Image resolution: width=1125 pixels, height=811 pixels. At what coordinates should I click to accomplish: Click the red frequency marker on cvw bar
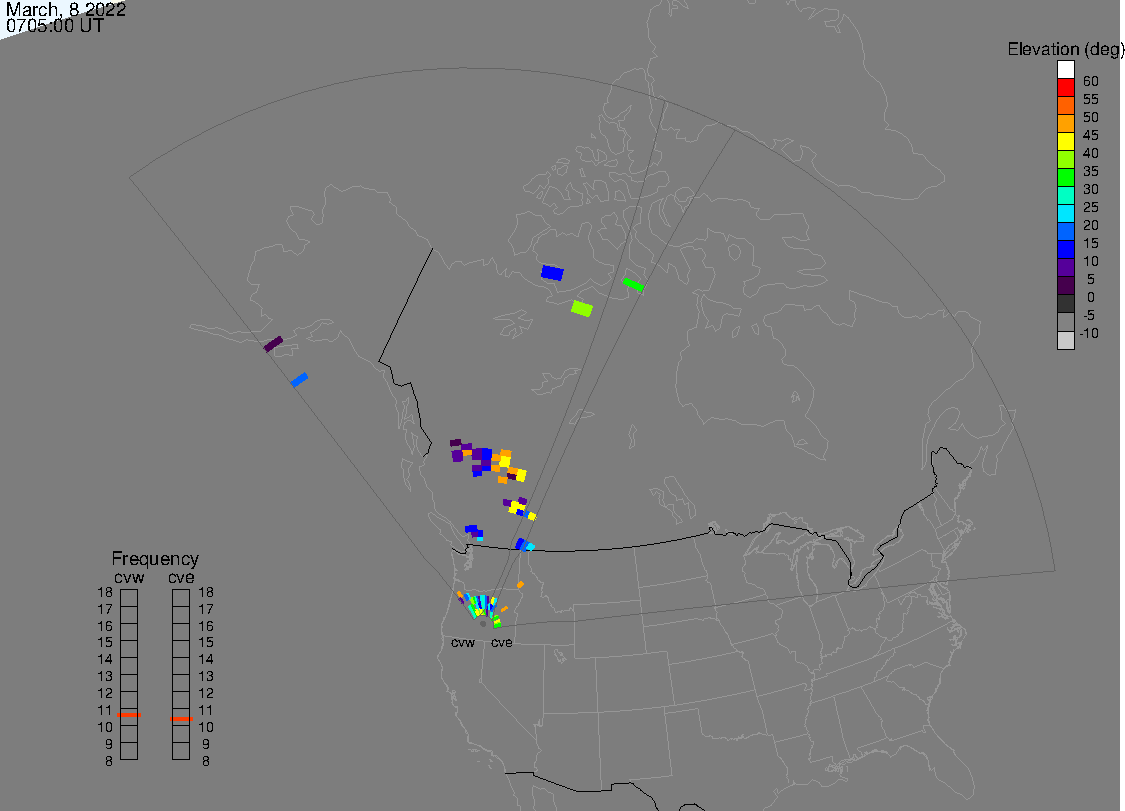(129, 715)
